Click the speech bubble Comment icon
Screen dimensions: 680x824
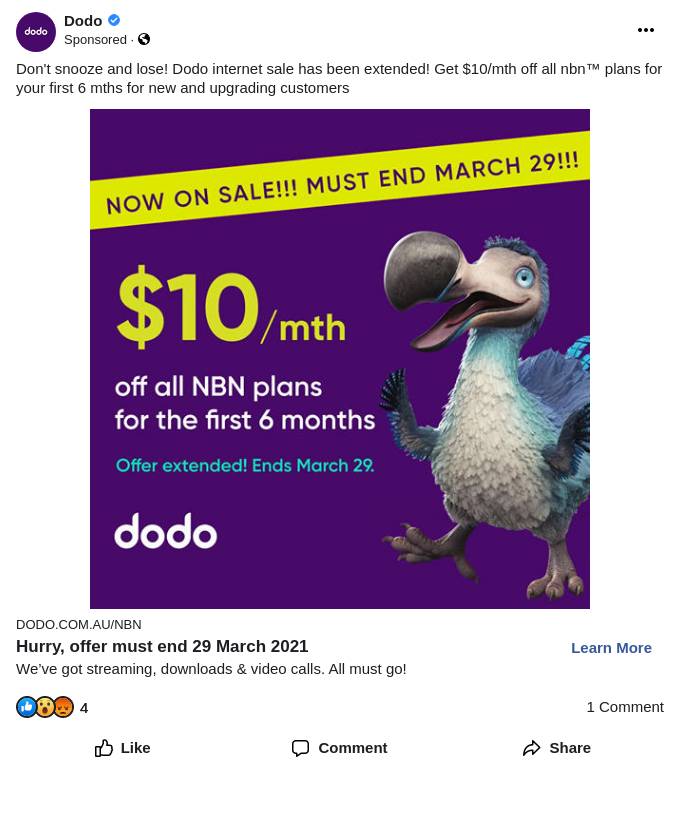coord(300,748)
